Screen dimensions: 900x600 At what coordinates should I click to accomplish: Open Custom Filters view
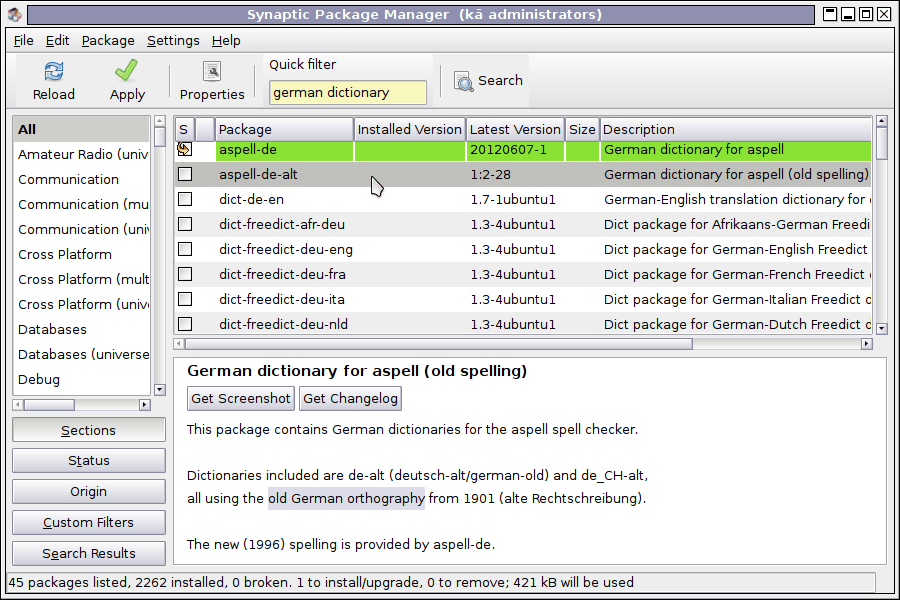(88, 522)
